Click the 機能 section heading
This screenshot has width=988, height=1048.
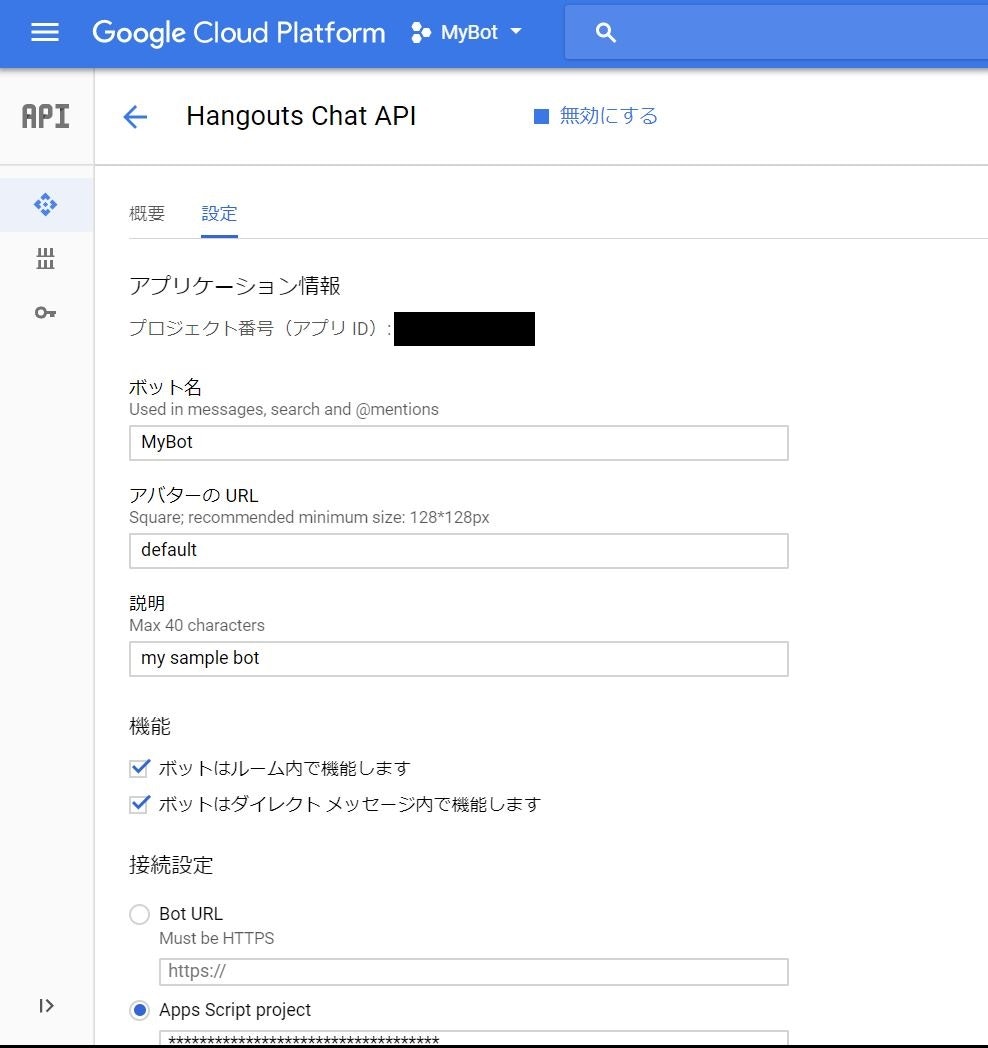click(x=150, y=726)
